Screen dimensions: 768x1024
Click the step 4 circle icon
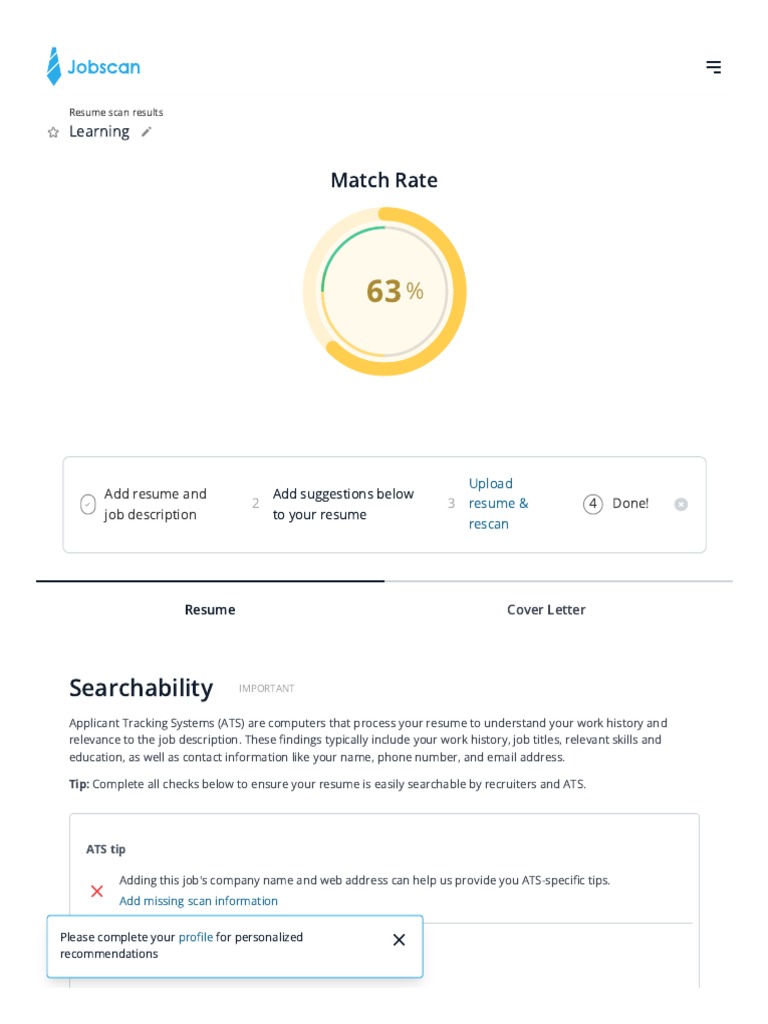click(593, 504)
